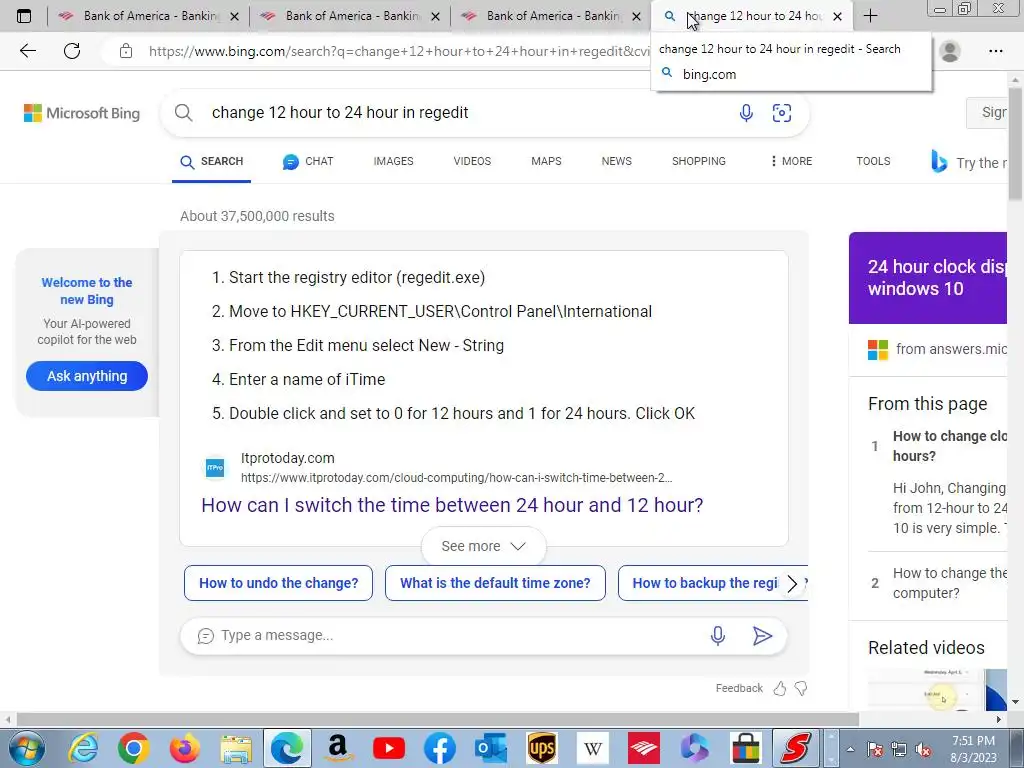Open the tab actions menu icon
Viewport: 1024px width, 768px height.
click(x=24, y=16)
